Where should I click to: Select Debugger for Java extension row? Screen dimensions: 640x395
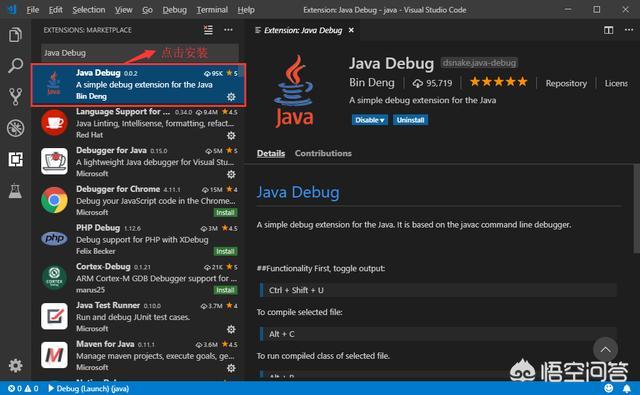(138, 162)
